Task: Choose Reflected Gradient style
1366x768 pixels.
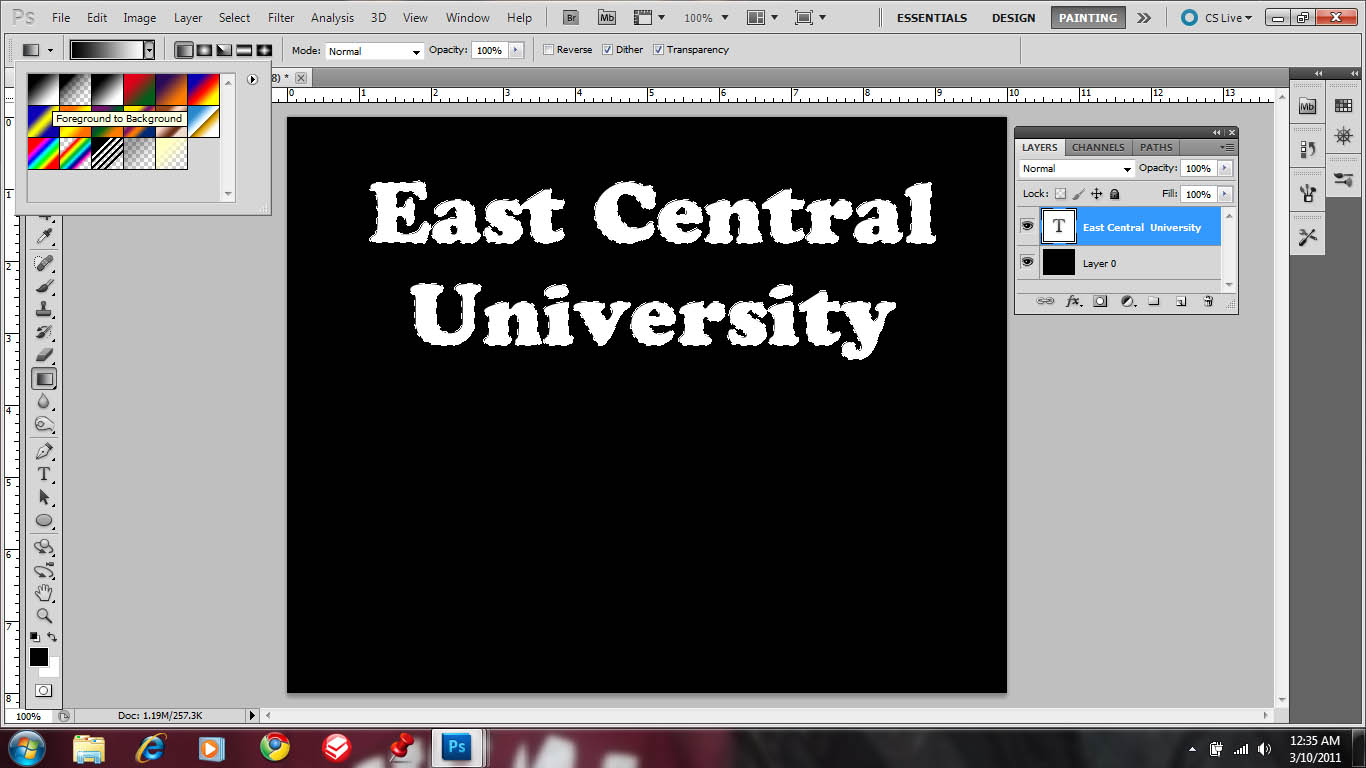Action: [x=244, y=50]
